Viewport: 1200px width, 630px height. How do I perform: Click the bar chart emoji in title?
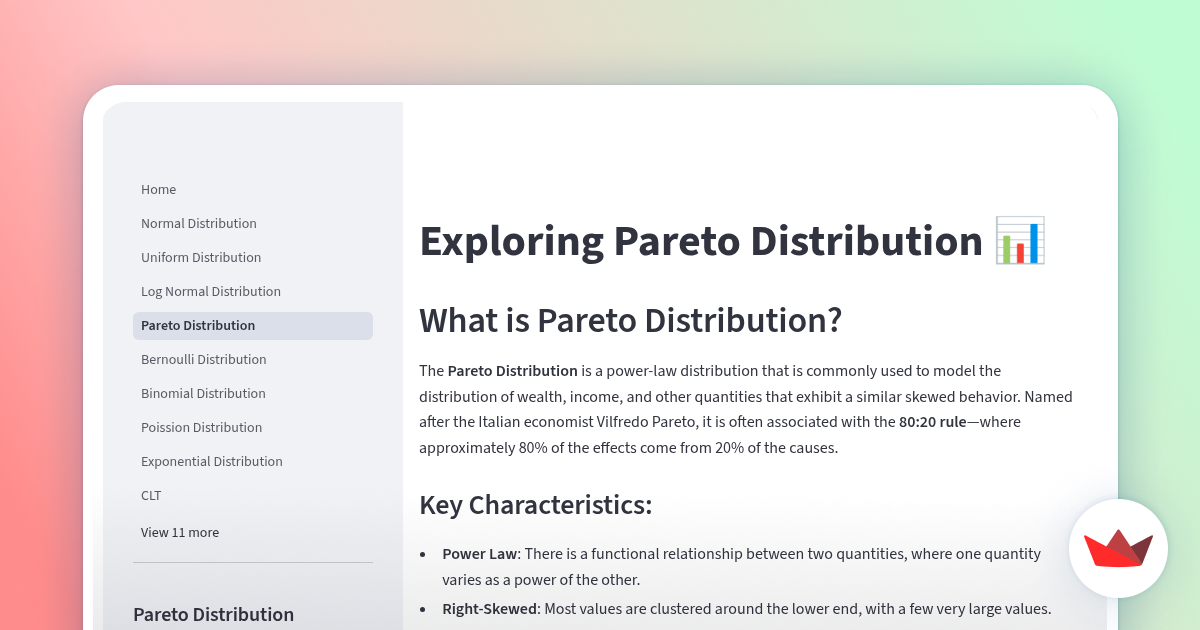tap(1020, 241)
